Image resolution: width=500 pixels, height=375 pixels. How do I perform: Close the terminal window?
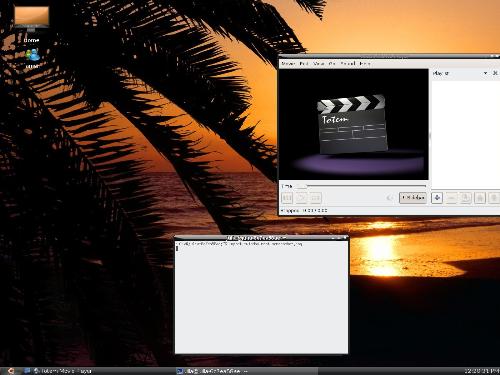pyautogui.click(x=345, y=238)
